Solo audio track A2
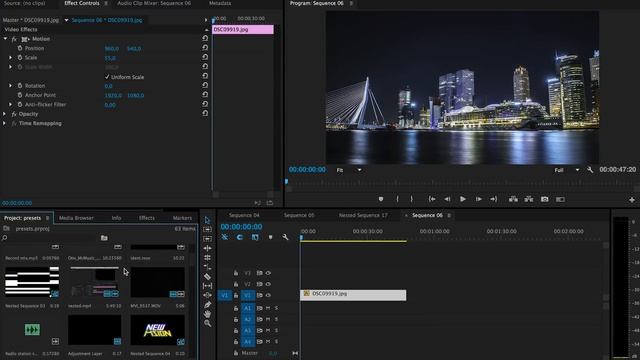This screenshot has height=360, width=640. coord(276,319)
